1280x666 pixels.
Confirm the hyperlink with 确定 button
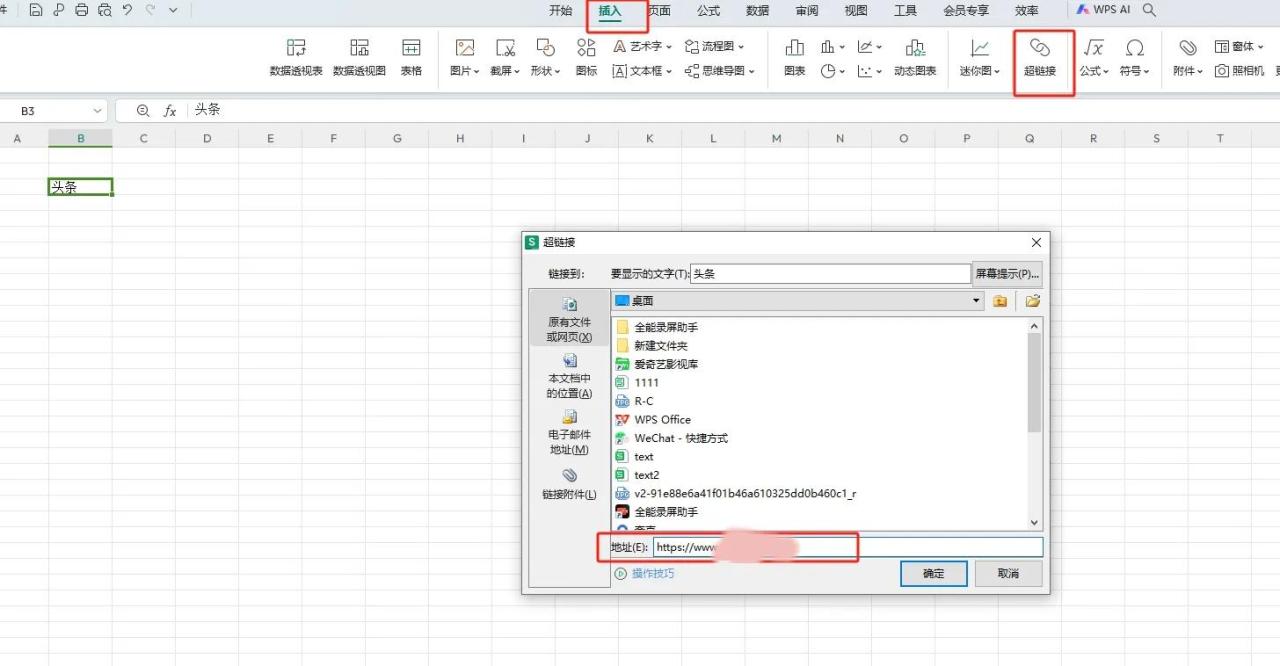tap(933, 574)
